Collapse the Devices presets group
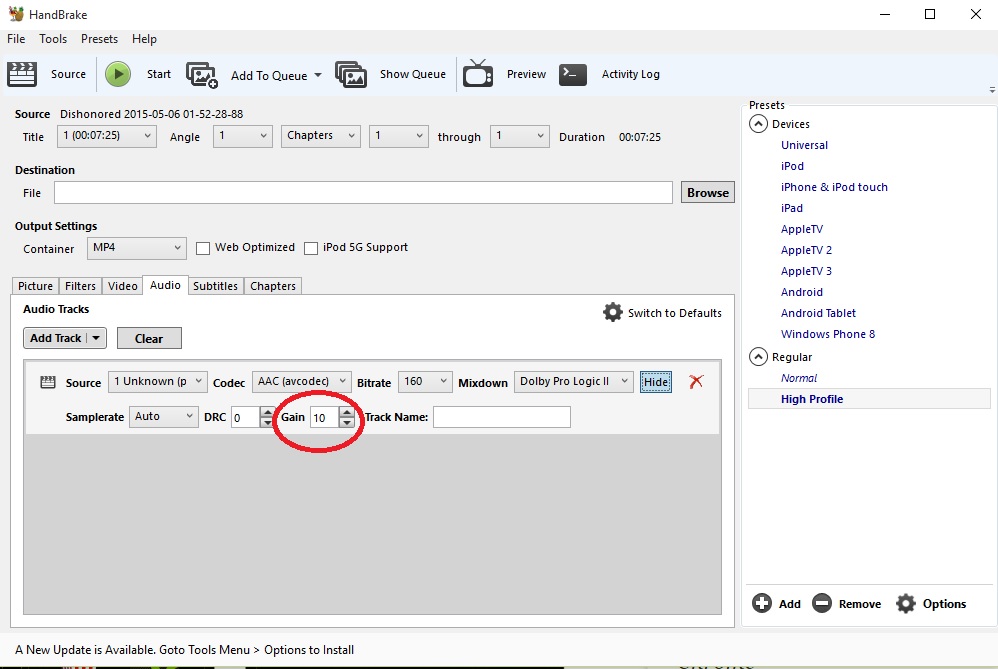The image size is (998, 669). pos(758,123)
